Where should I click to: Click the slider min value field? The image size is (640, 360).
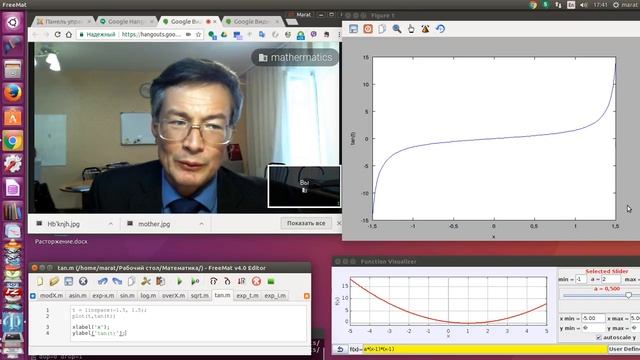tap(581, 280)
